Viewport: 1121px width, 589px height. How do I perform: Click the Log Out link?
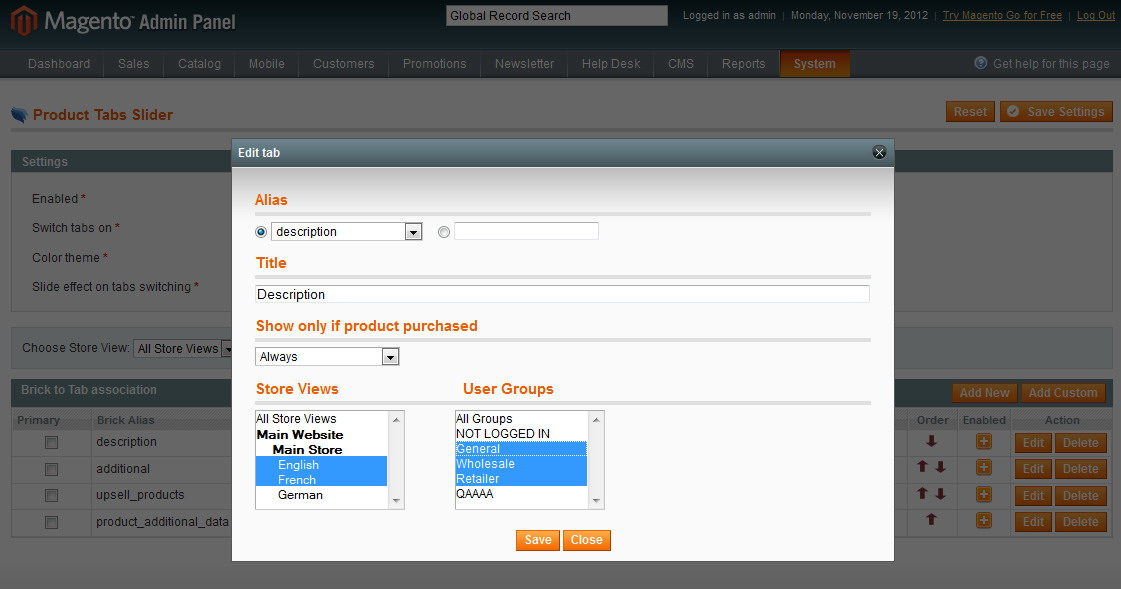(1096, 16)
